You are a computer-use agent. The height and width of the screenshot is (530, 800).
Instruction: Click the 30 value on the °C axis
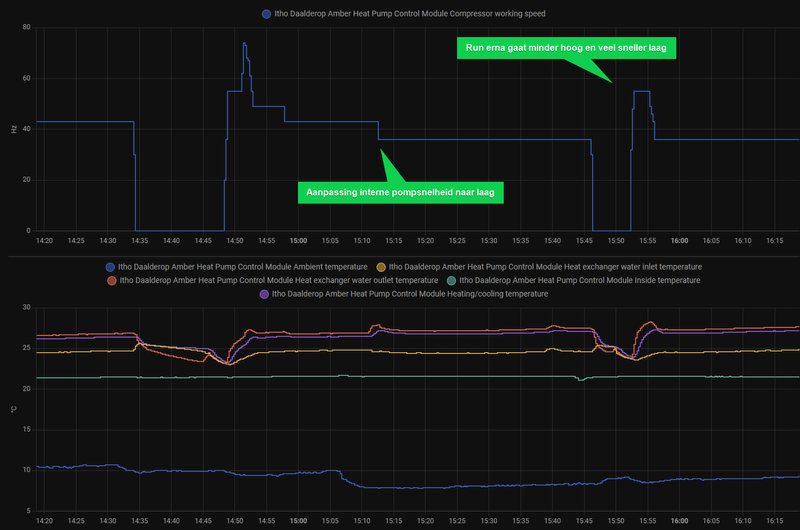click(x=27, y=307)
